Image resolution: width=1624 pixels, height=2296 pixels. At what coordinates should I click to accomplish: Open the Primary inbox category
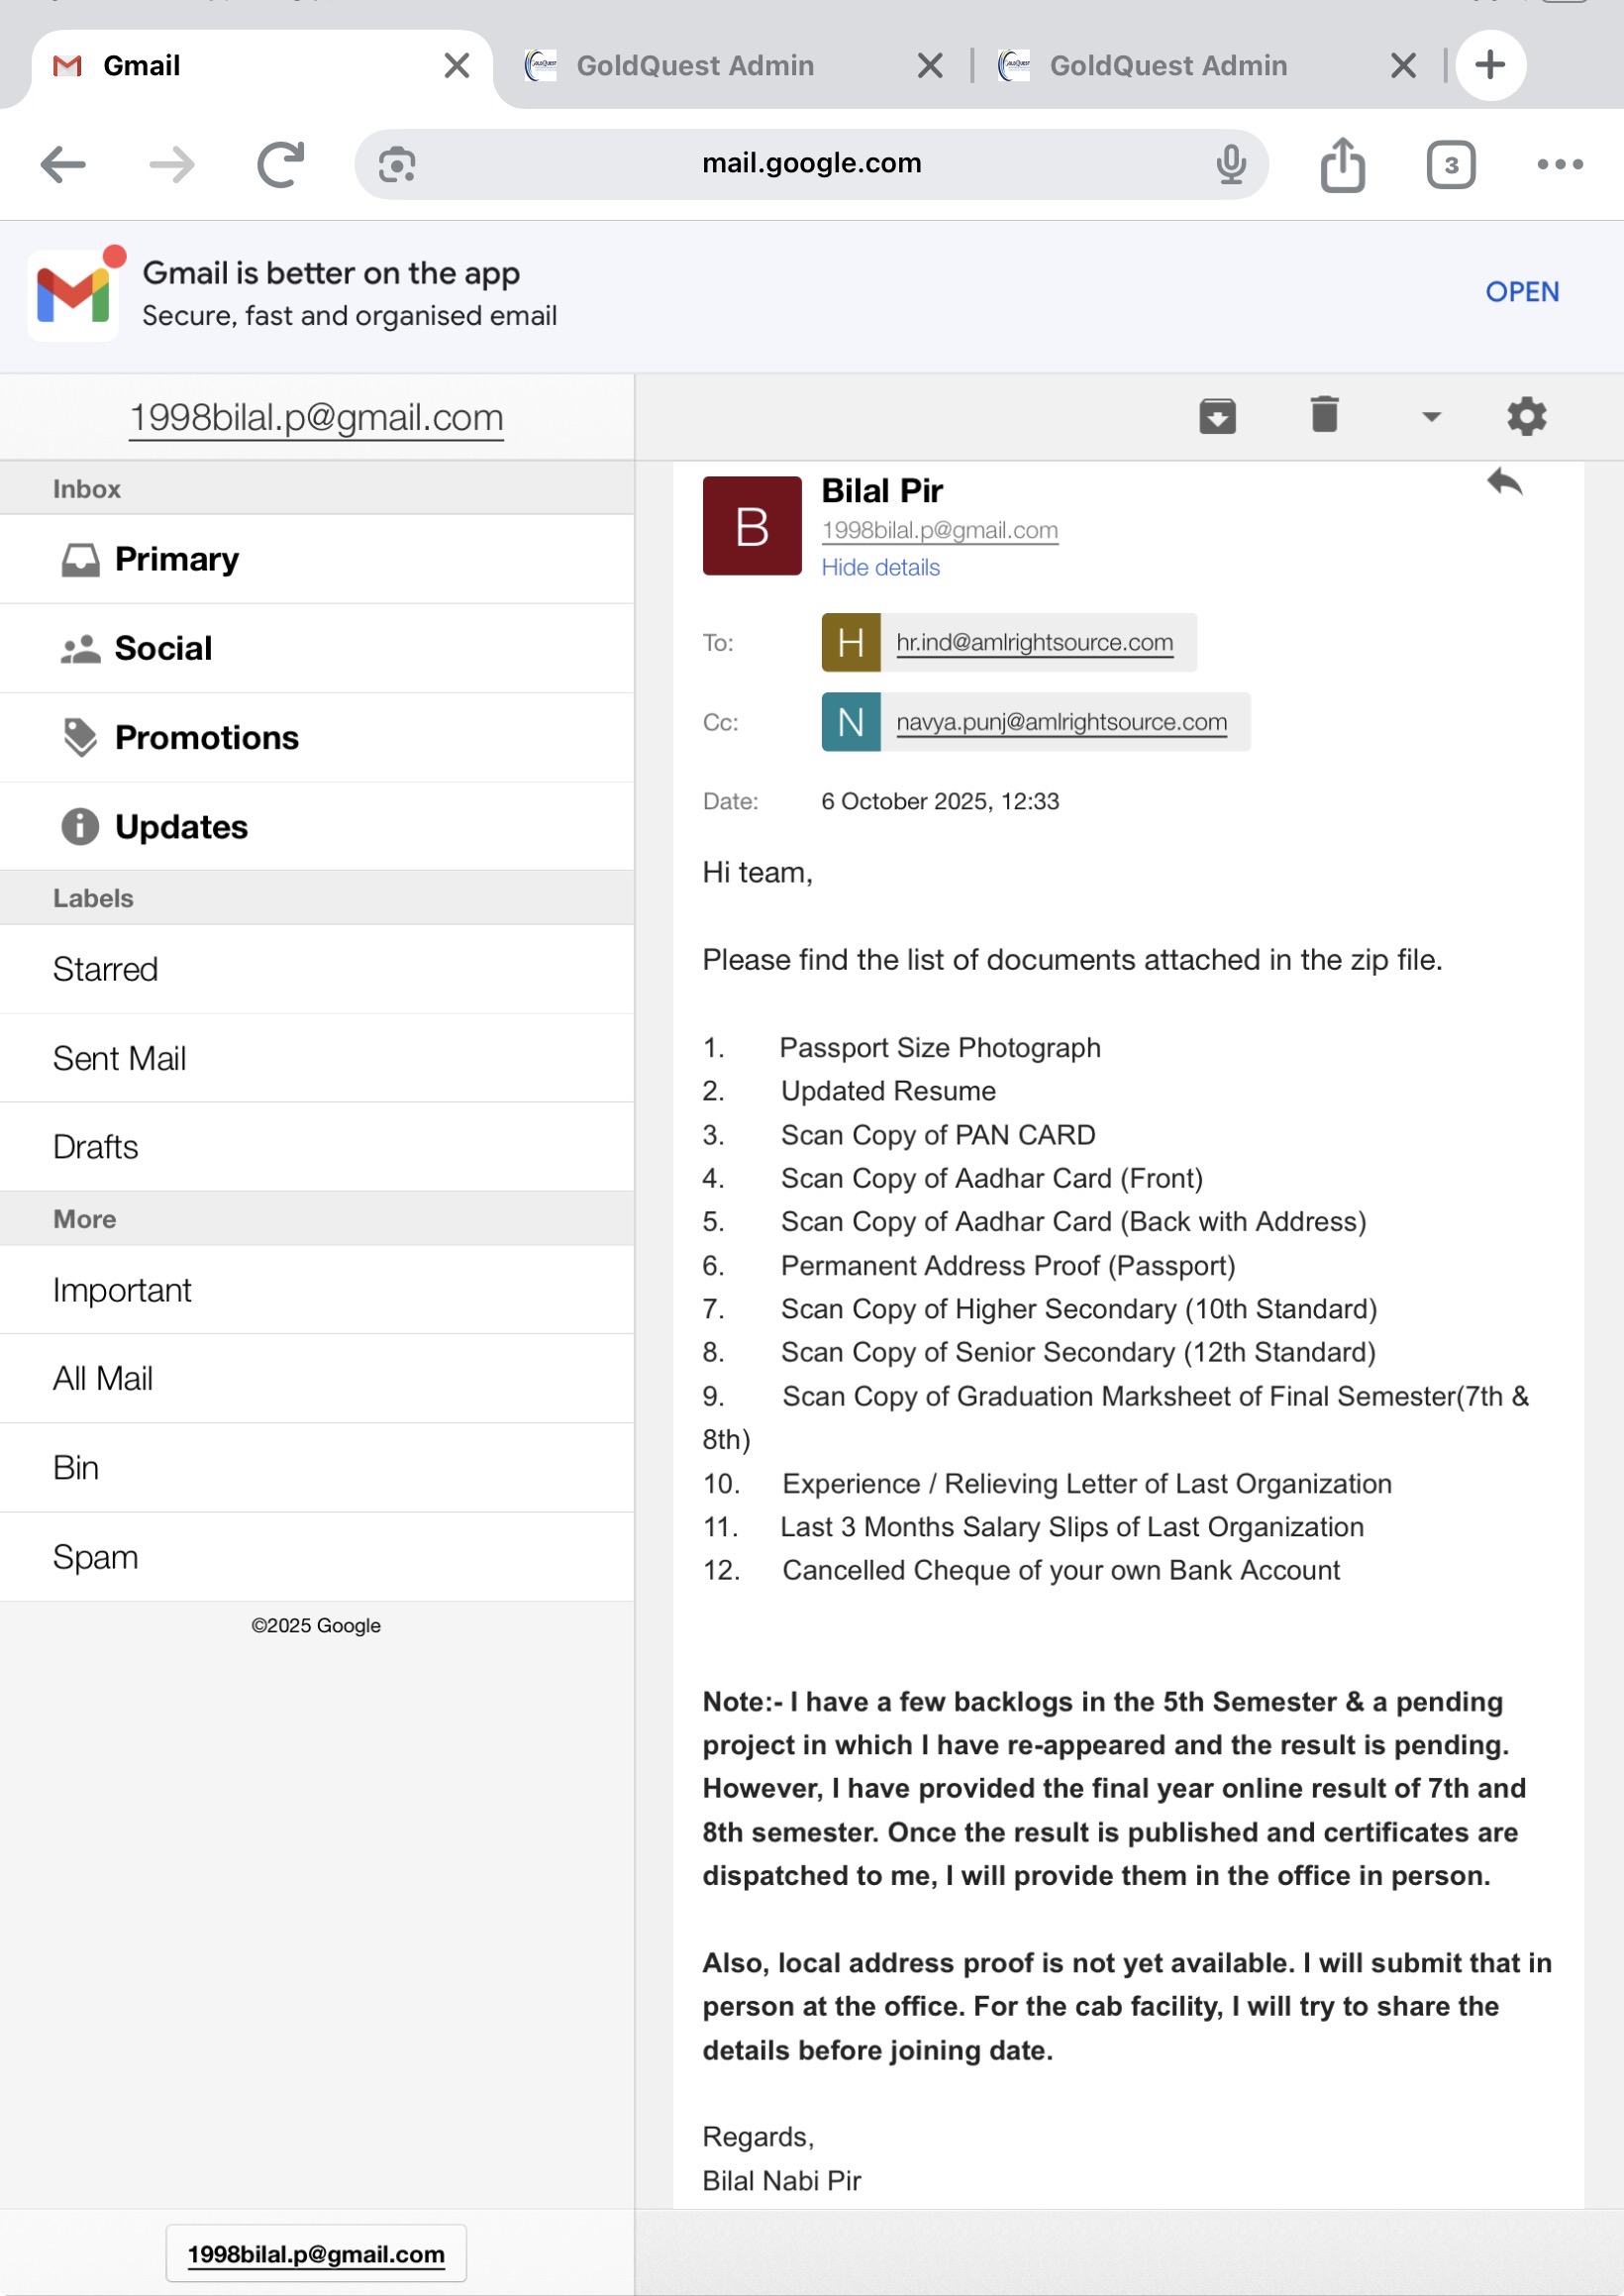(177, 559)
